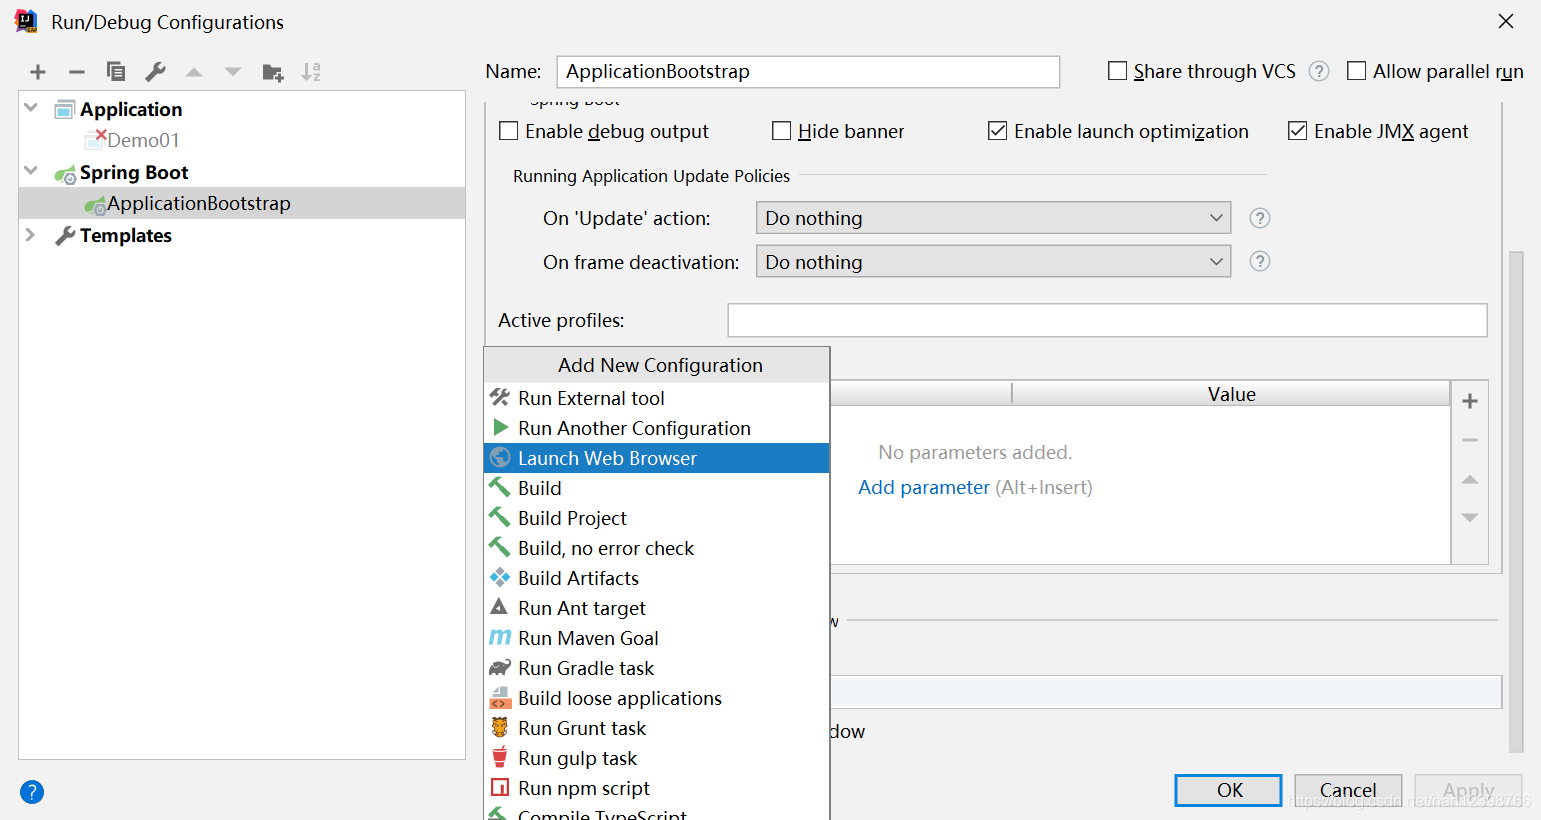Image resolution: width=1541 pixels, height=820 pixels.
Task: Expand the Templates tree node
Action: (30, 235)
